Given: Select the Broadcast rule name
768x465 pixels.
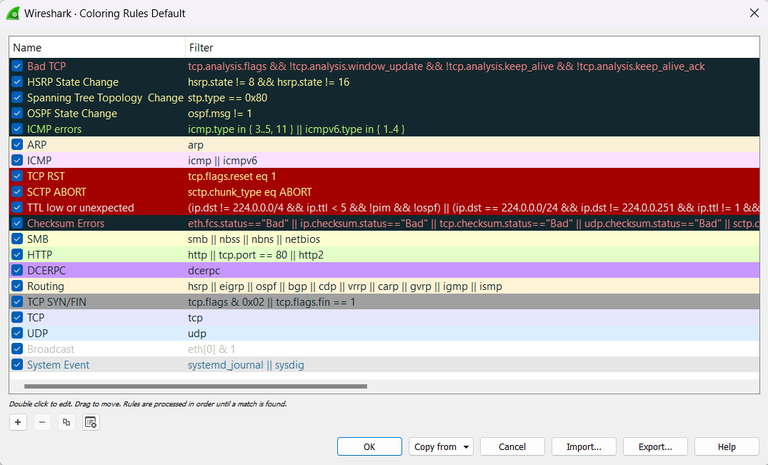Looking at the screenshot, I should (50, 349).
